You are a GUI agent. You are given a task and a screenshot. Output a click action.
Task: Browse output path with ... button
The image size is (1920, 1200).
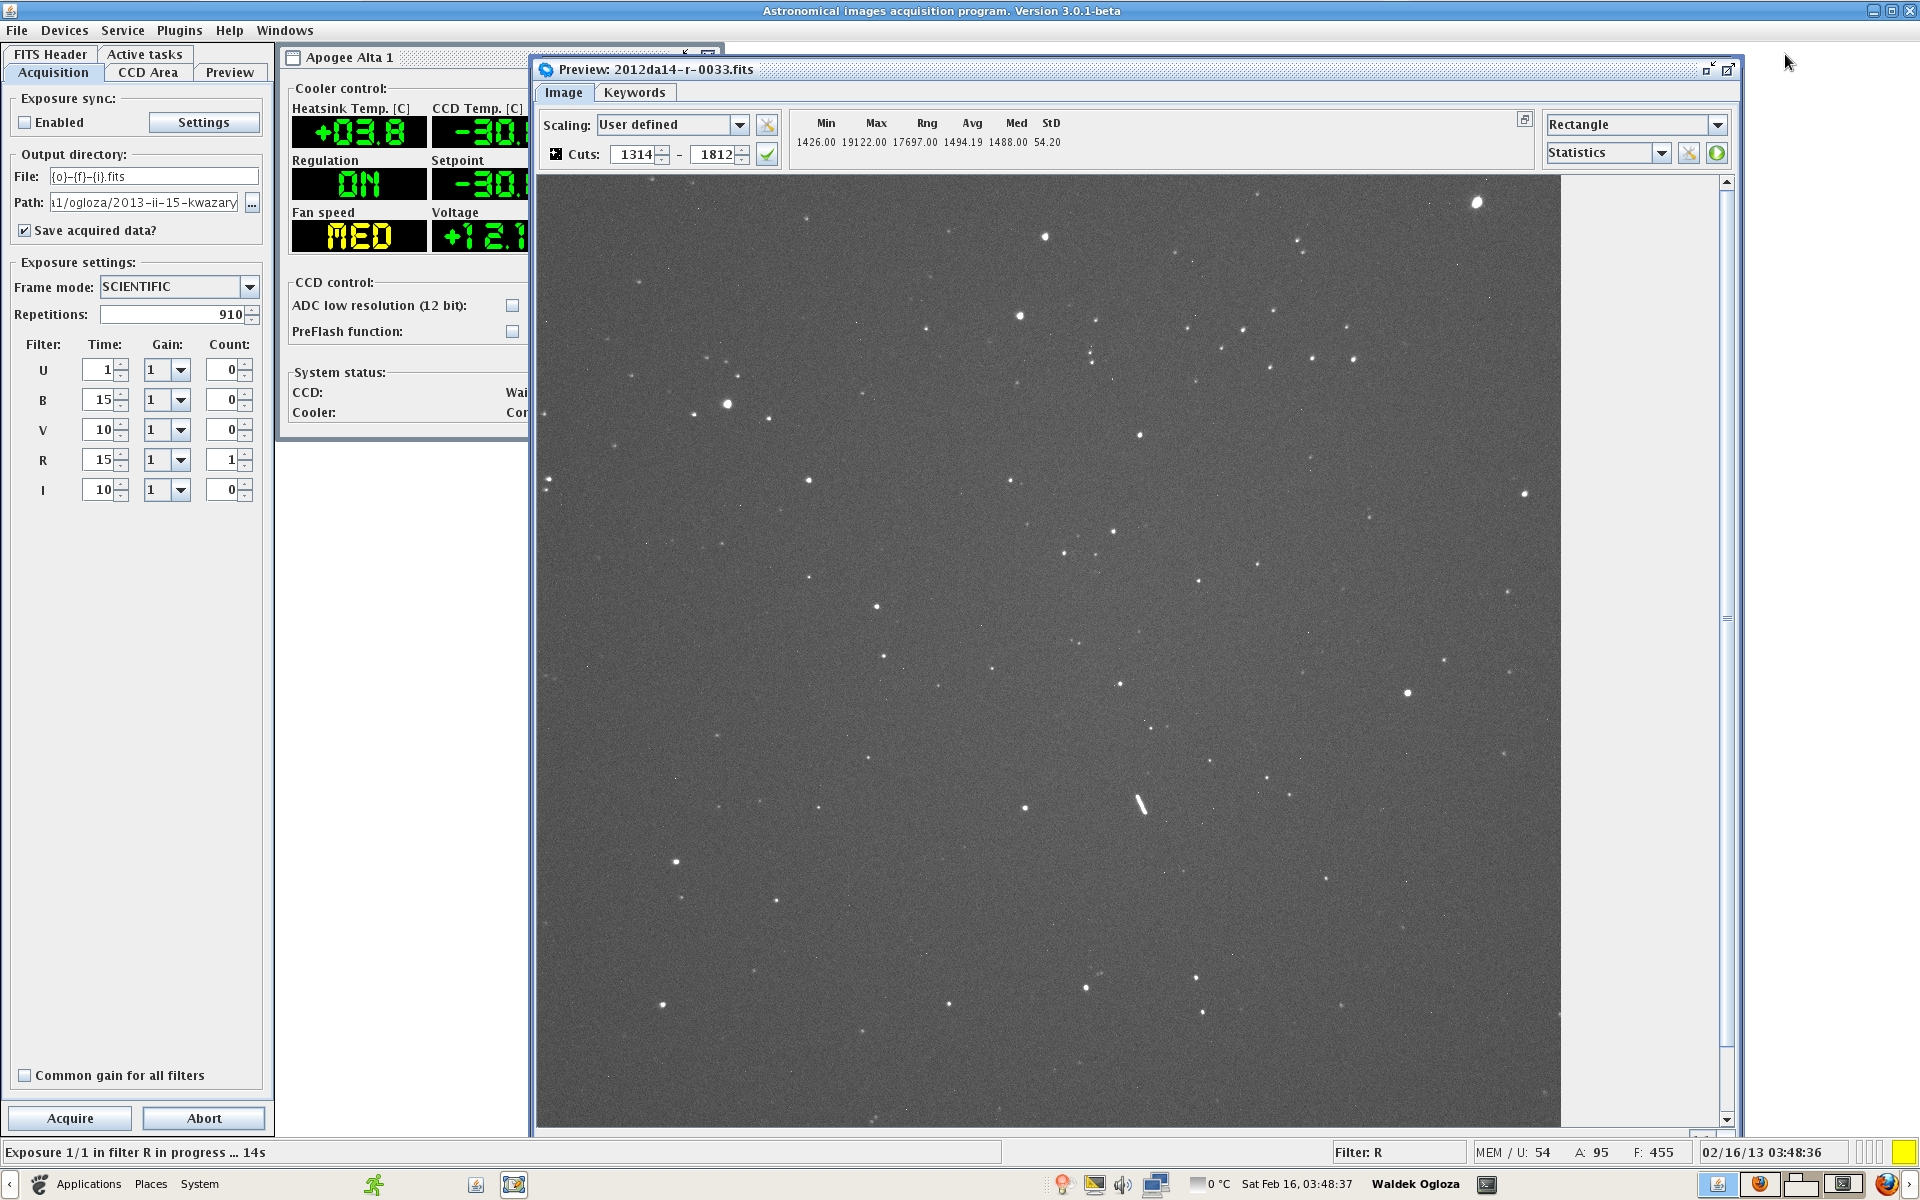coord(252,203)
